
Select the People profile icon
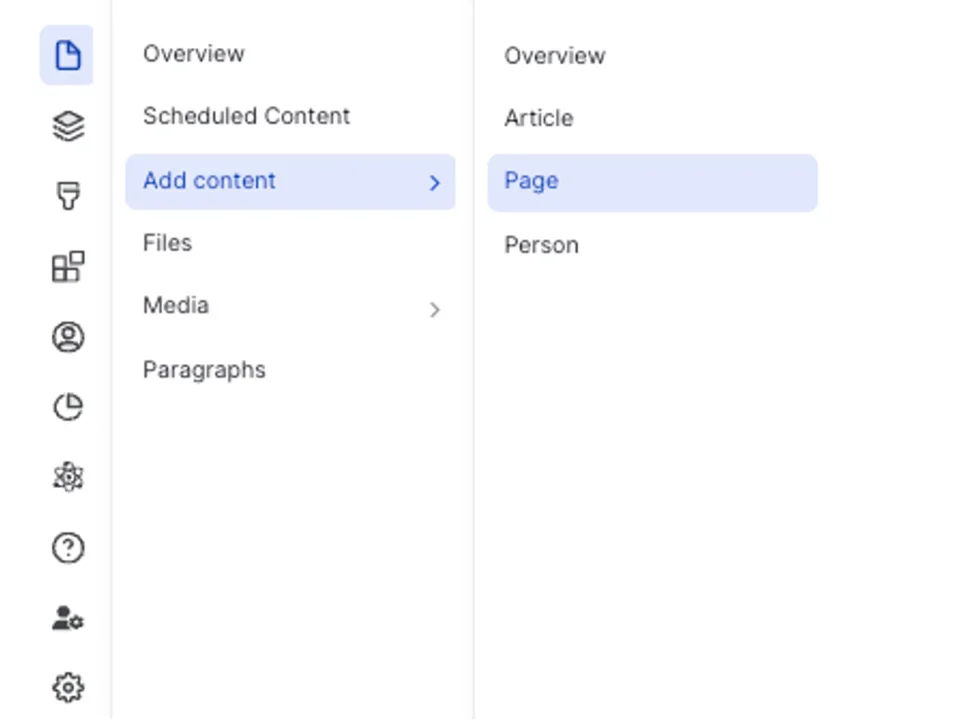pos(67,337)
